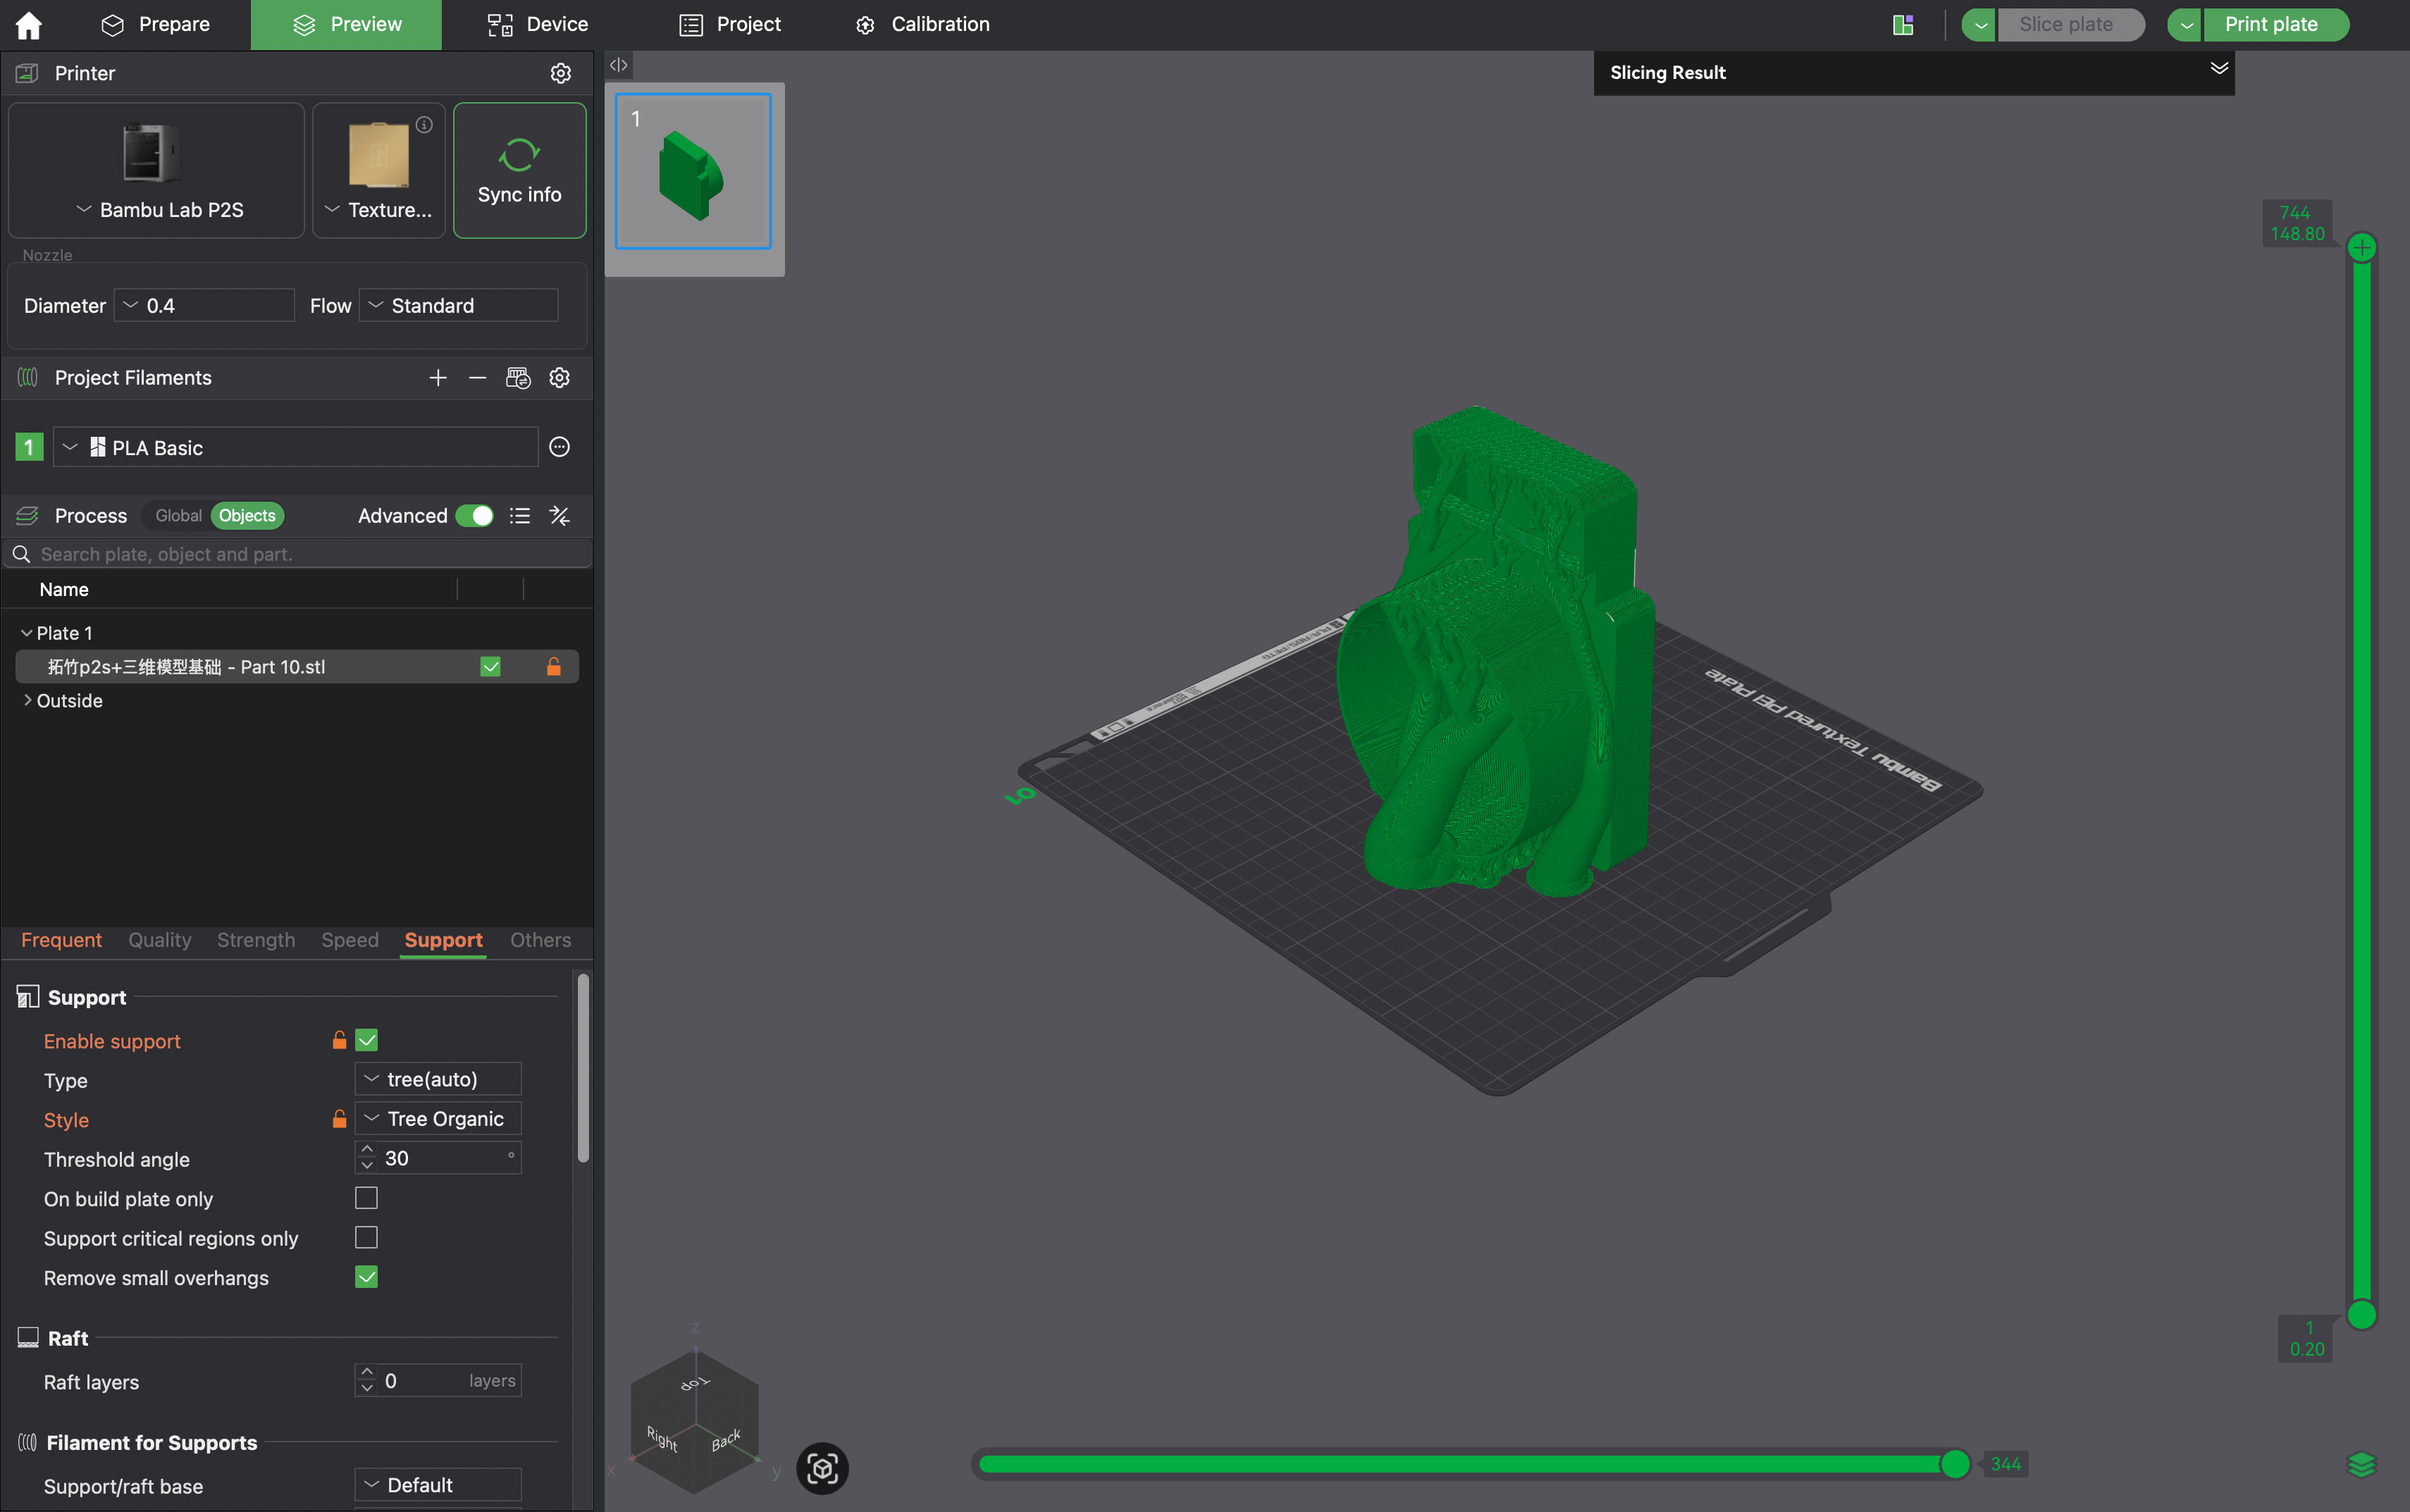
Task: Switch process scope to Global
Action: 178,516
